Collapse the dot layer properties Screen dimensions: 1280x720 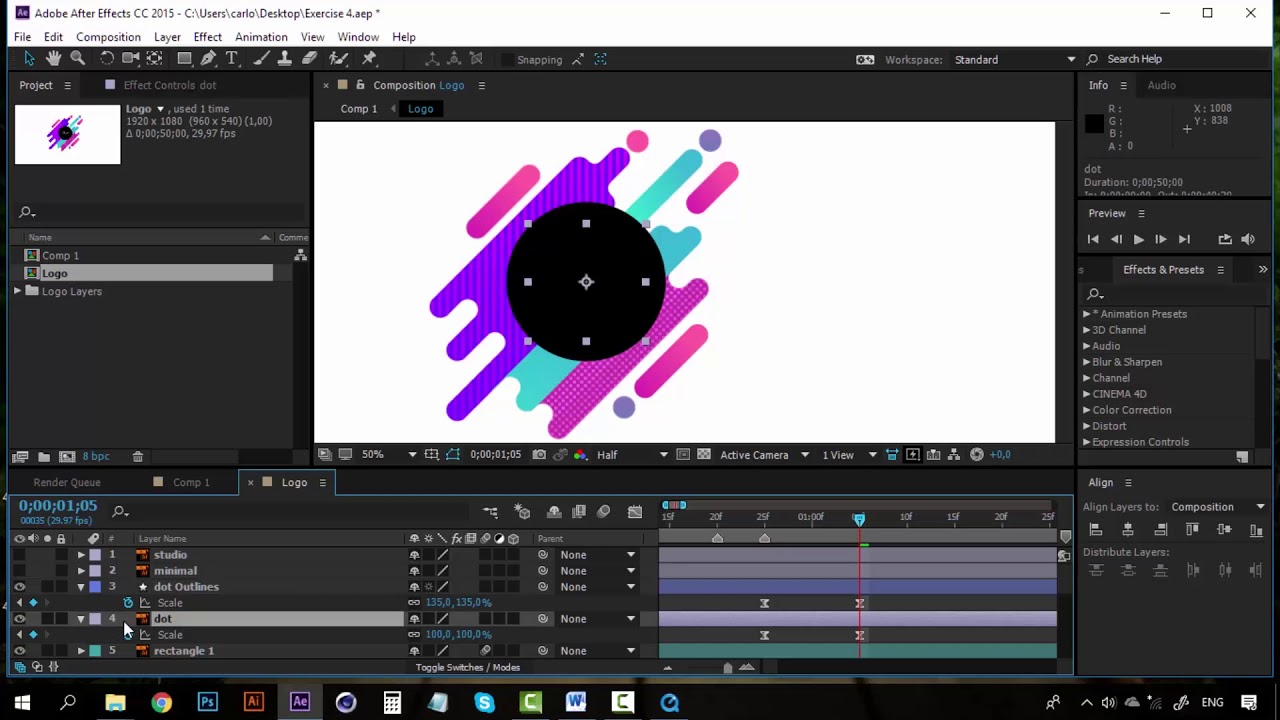pyautogui.click(x=81, y=619)
